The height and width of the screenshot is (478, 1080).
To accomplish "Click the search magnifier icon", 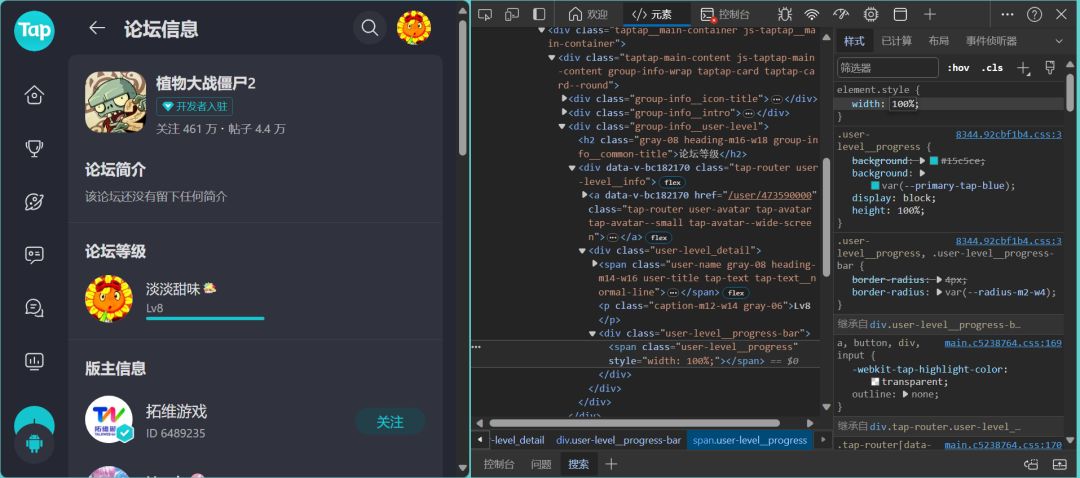I will tap(370, 28).
